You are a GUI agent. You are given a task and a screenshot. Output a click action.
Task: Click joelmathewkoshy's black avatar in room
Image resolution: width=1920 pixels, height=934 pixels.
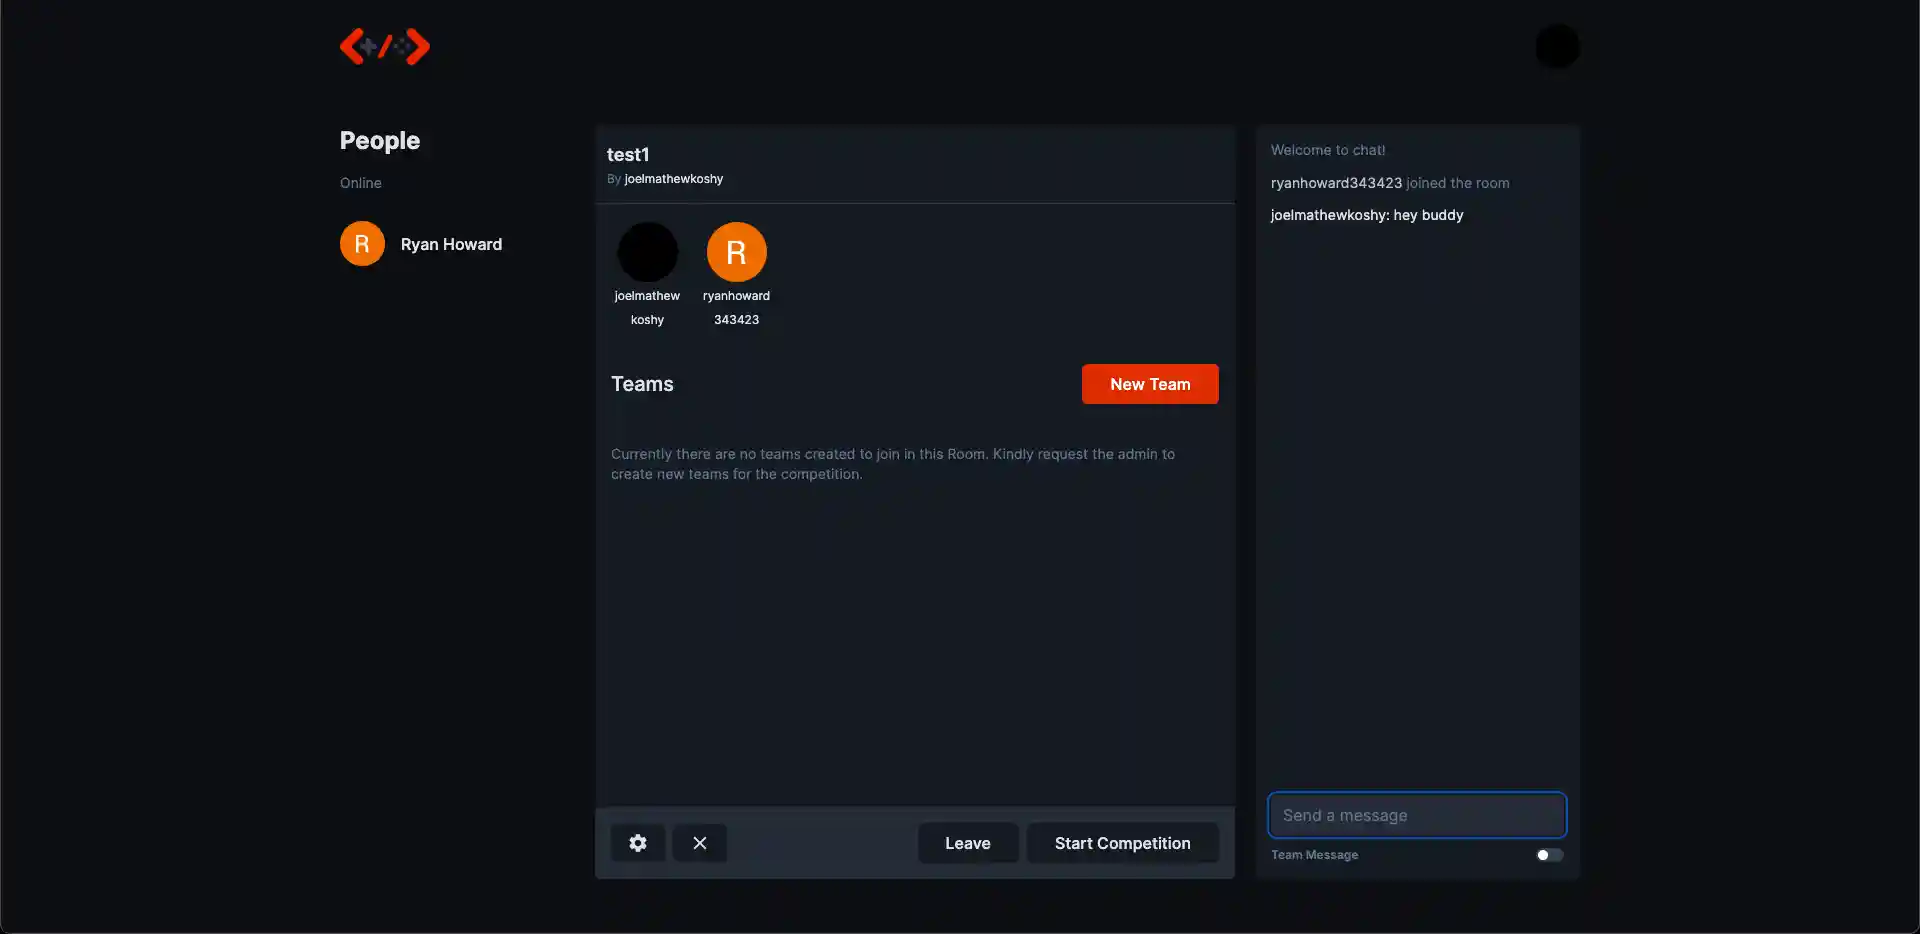click(x=647, y=252)
